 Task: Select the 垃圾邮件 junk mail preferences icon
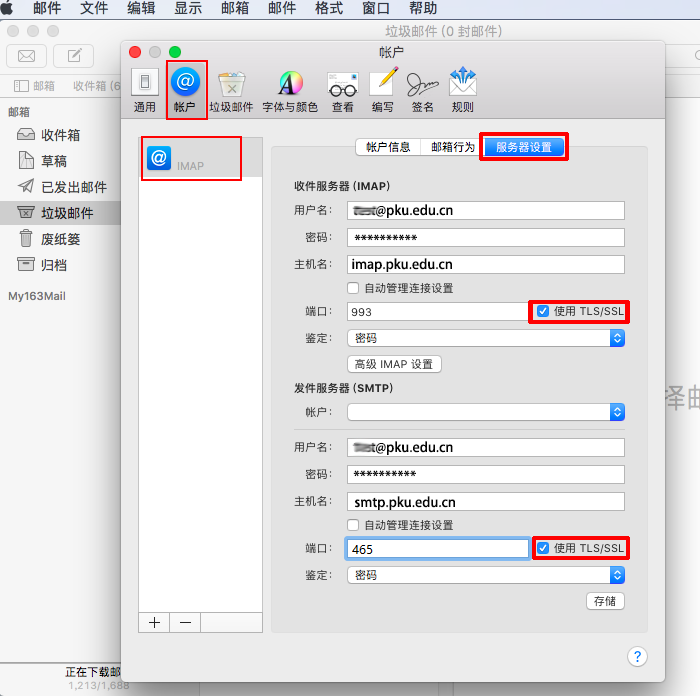pyautogui.click(x=231, y=90)
